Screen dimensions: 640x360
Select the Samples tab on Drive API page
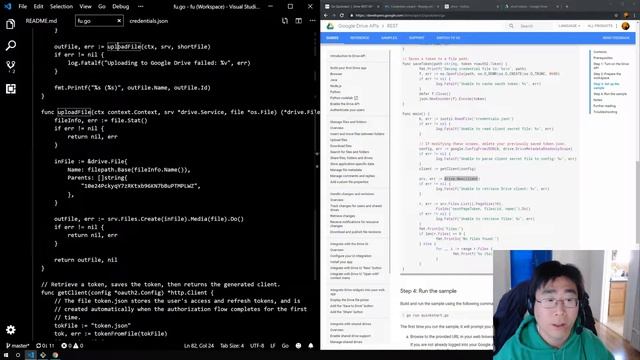pyautogui.click(x=389, y=38)
